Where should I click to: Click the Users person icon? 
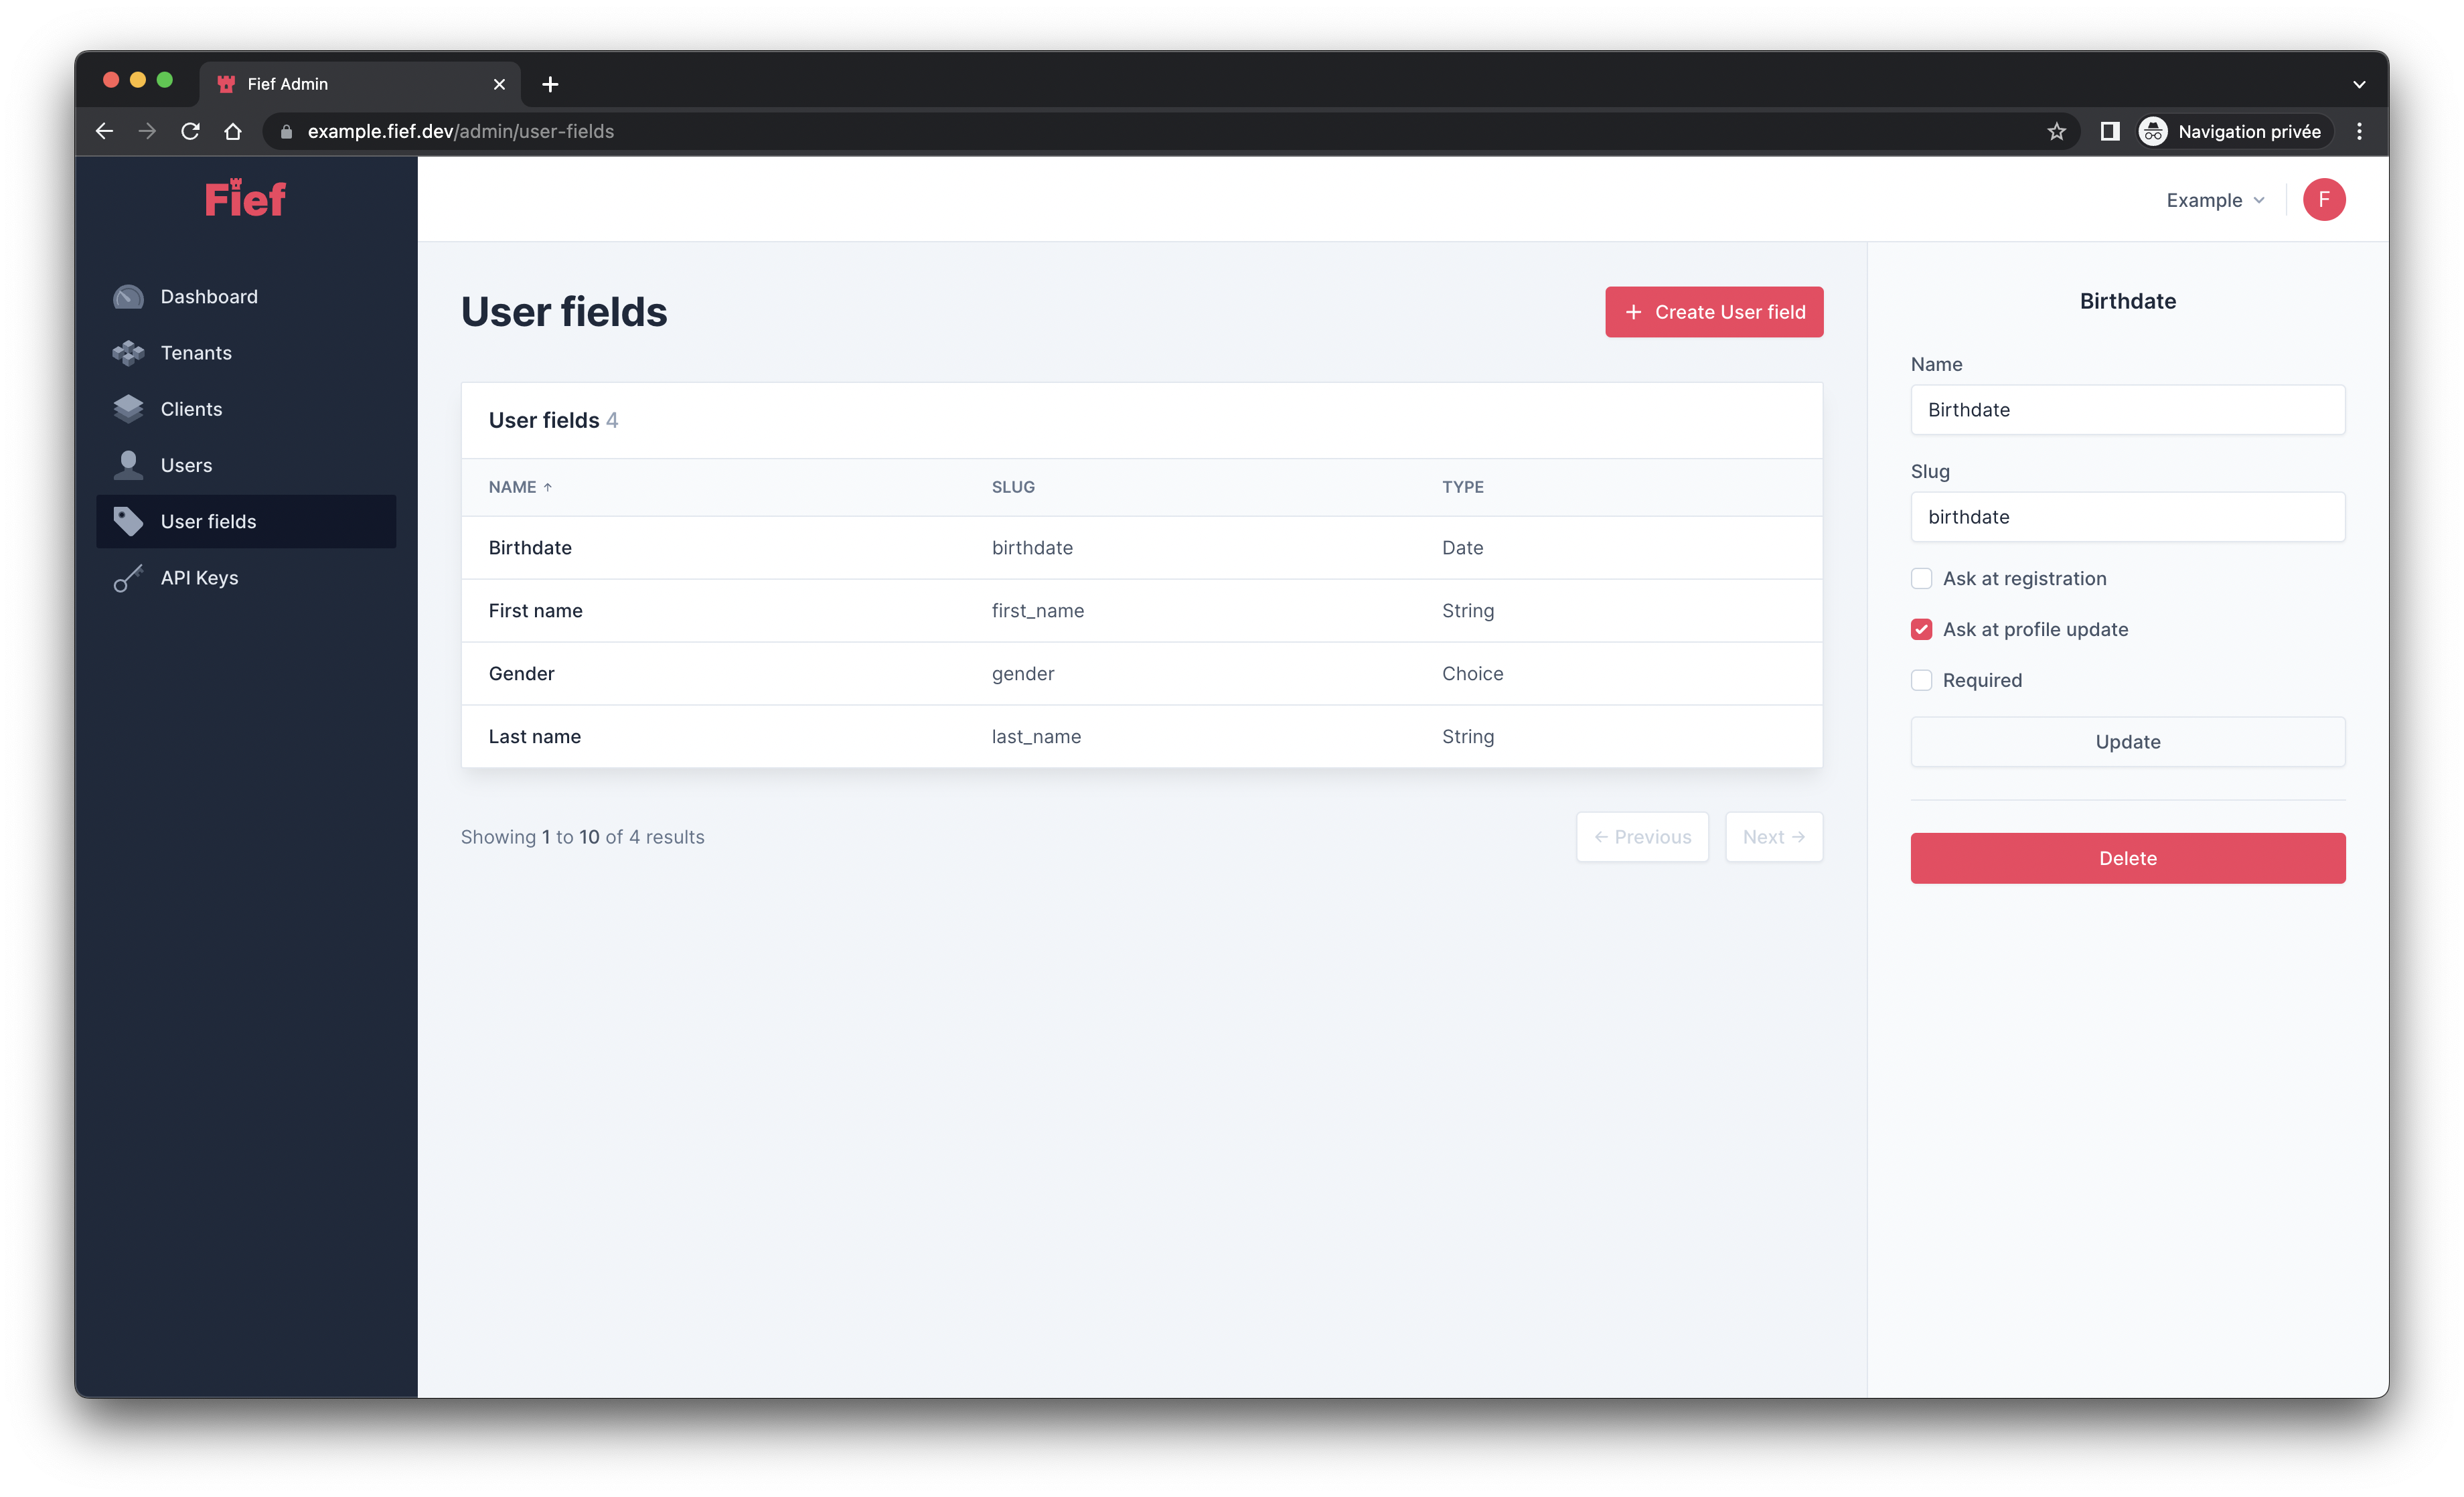coord(128,465)
